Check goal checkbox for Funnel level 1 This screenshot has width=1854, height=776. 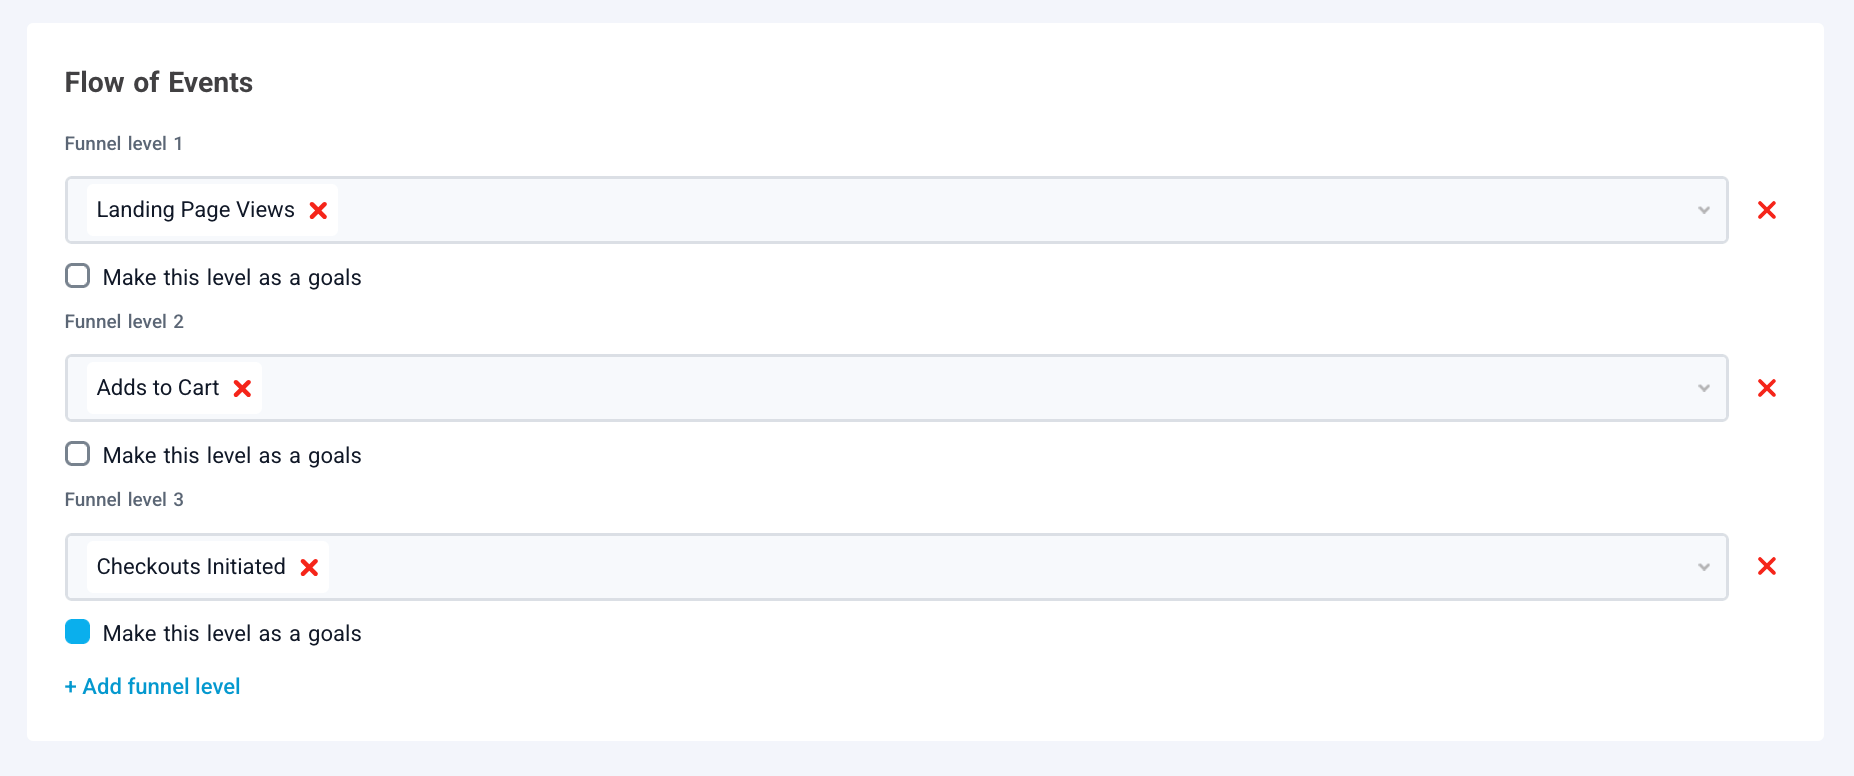coord(78,276)
